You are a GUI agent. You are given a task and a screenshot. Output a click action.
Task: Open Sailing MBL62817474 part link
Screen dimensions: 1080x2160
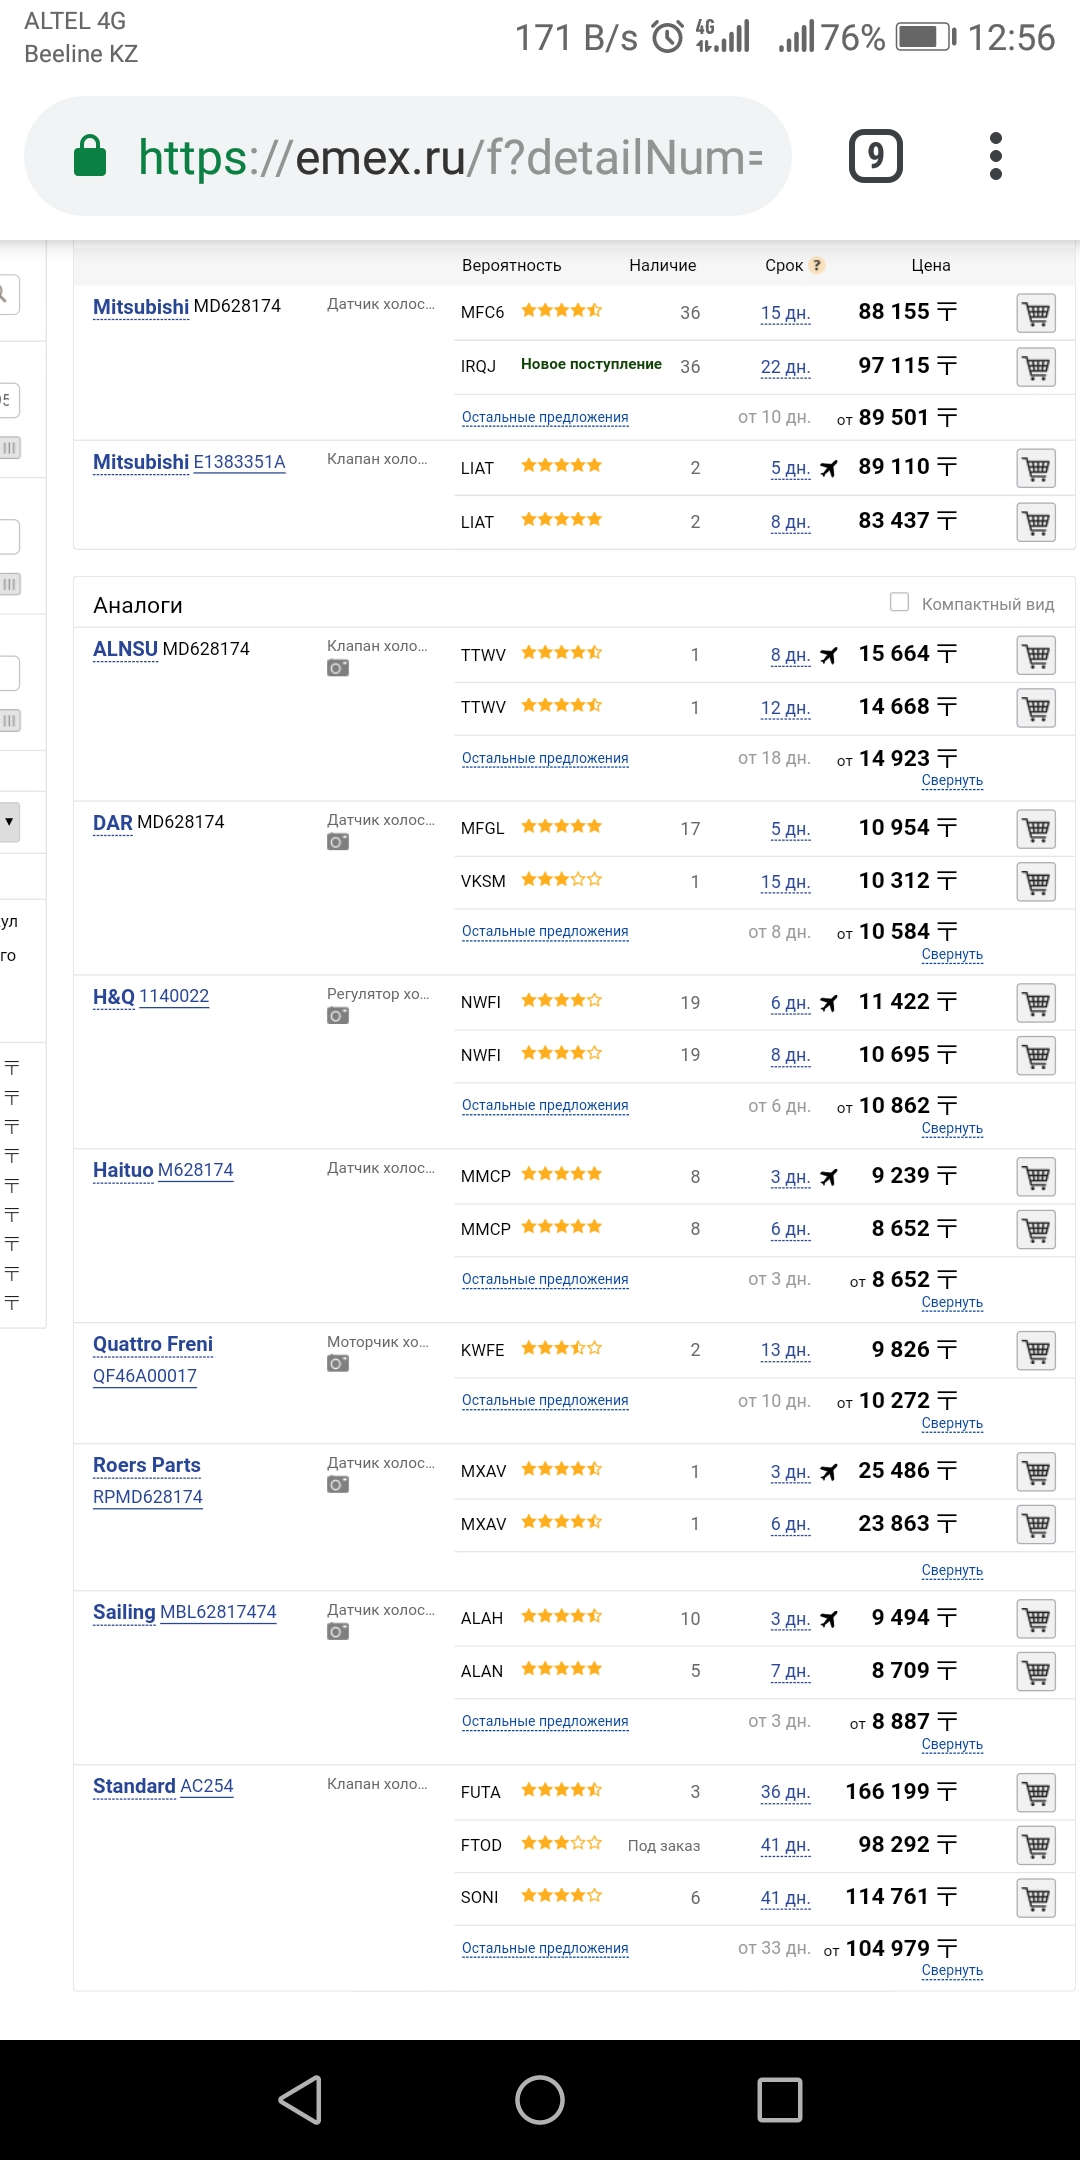(x=218, y=1612)
